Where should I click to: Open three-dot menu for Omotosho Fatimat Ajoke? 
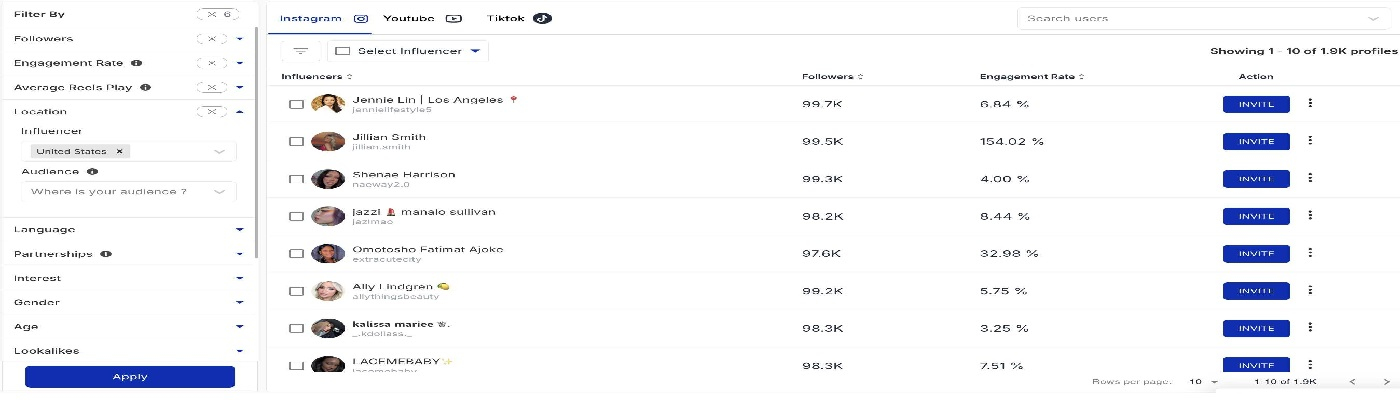tap(1310, 253)
